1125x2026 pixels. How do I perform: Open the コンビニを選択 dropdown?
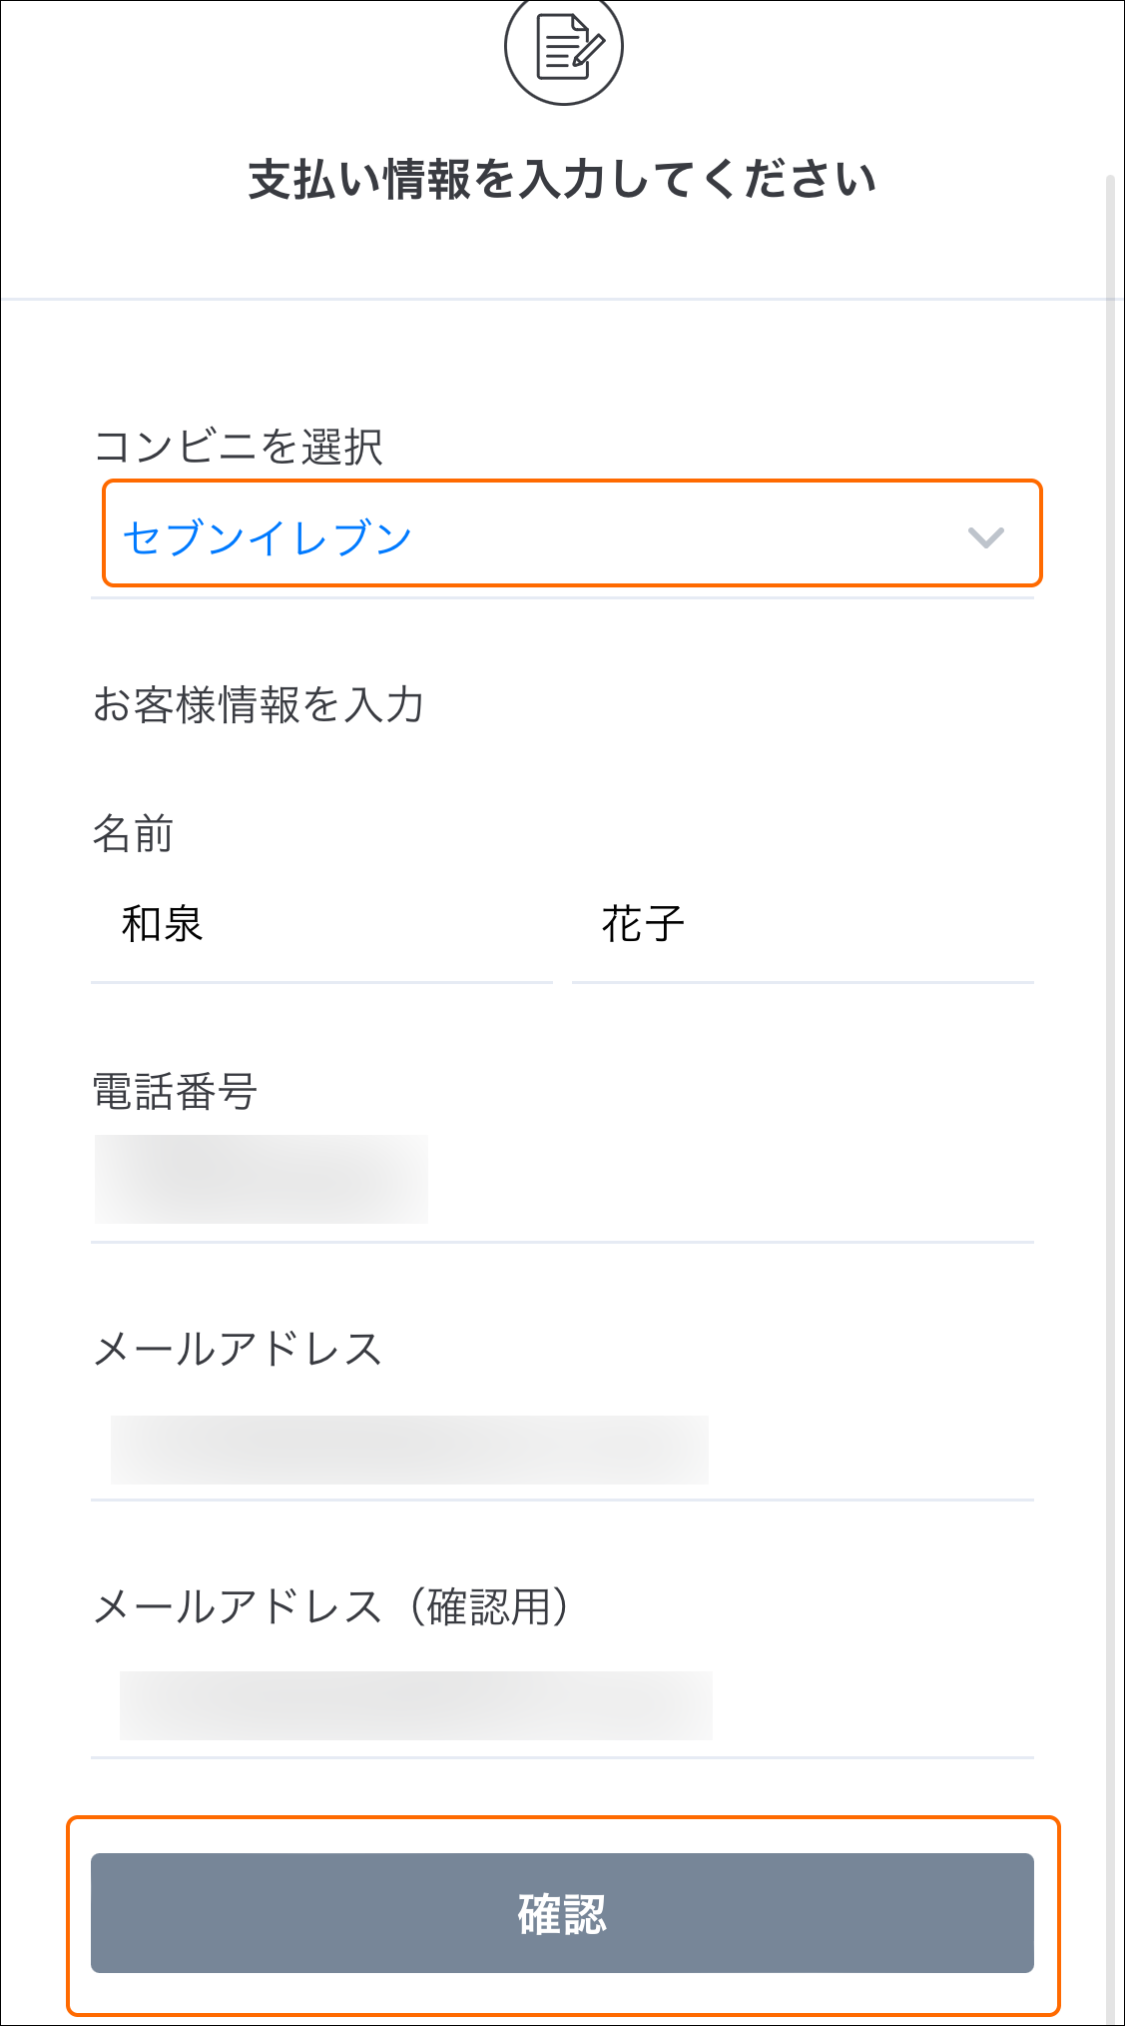[563, 536]
